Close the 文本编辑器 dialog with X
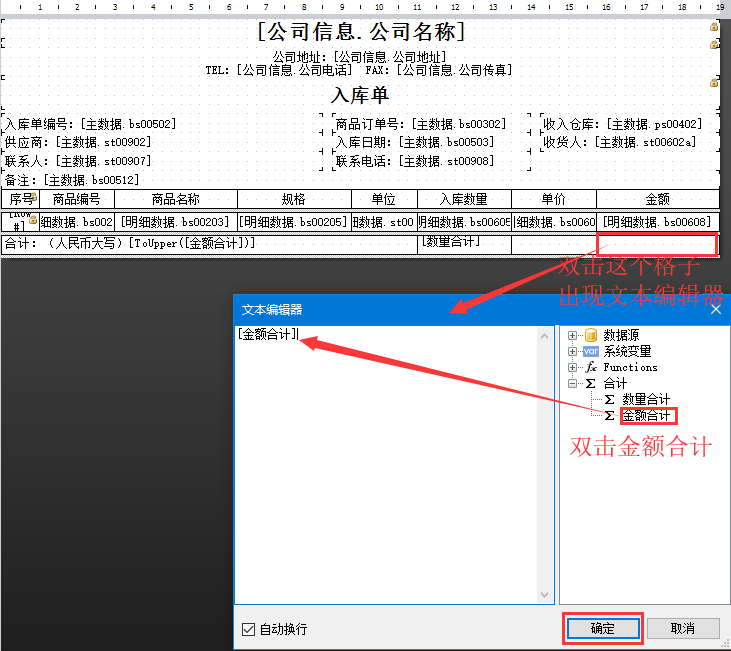This screenshot has width=731, height=651. (x=715, y=310)
